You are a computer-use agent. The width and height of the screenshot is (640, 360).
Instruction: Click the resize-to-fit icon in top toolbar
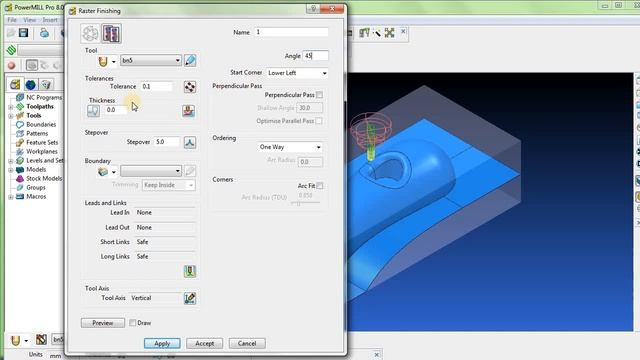(389, 33)
